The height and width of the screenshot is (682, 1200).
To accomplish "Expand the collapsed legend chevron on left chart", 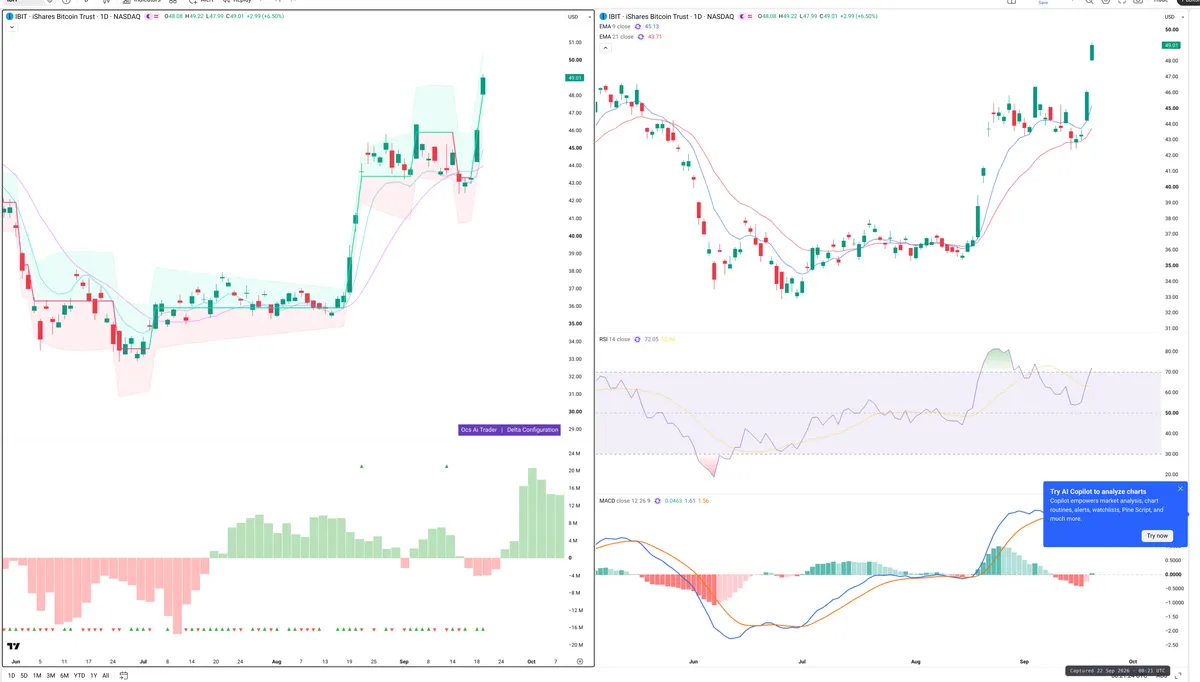I will click(11, 27).
